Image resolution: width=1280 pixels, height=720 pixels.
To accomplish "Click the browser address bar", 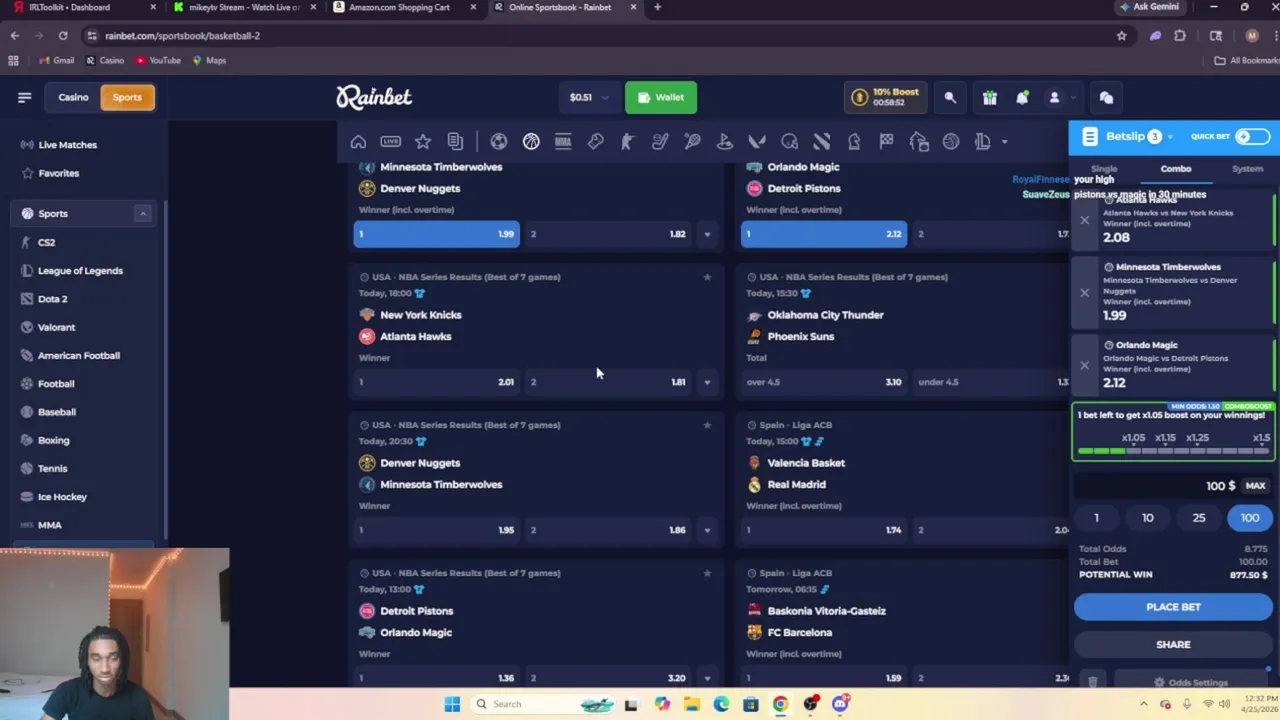I will coord(600,36).
